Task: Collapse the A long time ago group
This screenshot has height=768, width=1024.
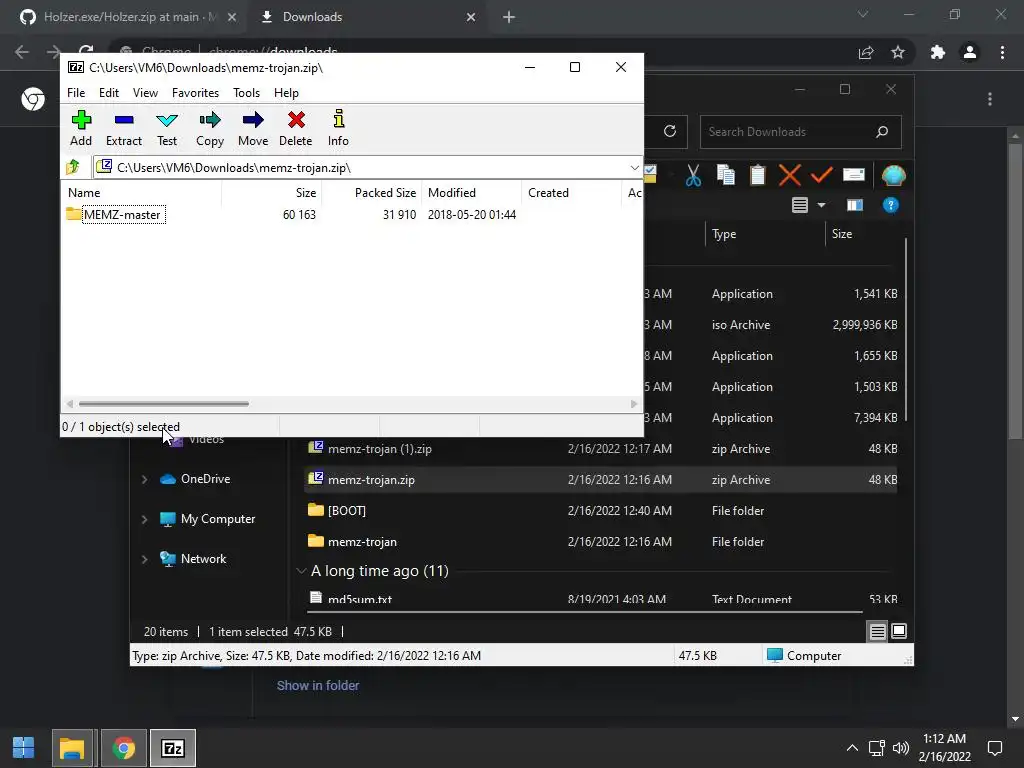Action: point(301,571)
